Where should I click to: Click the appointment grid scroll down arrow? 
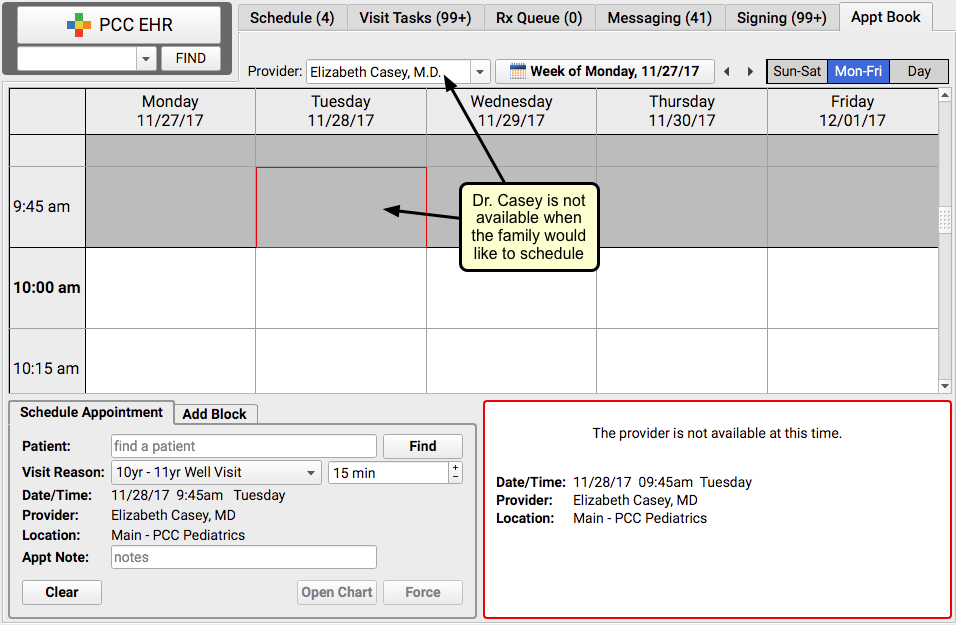pos(945,386)
